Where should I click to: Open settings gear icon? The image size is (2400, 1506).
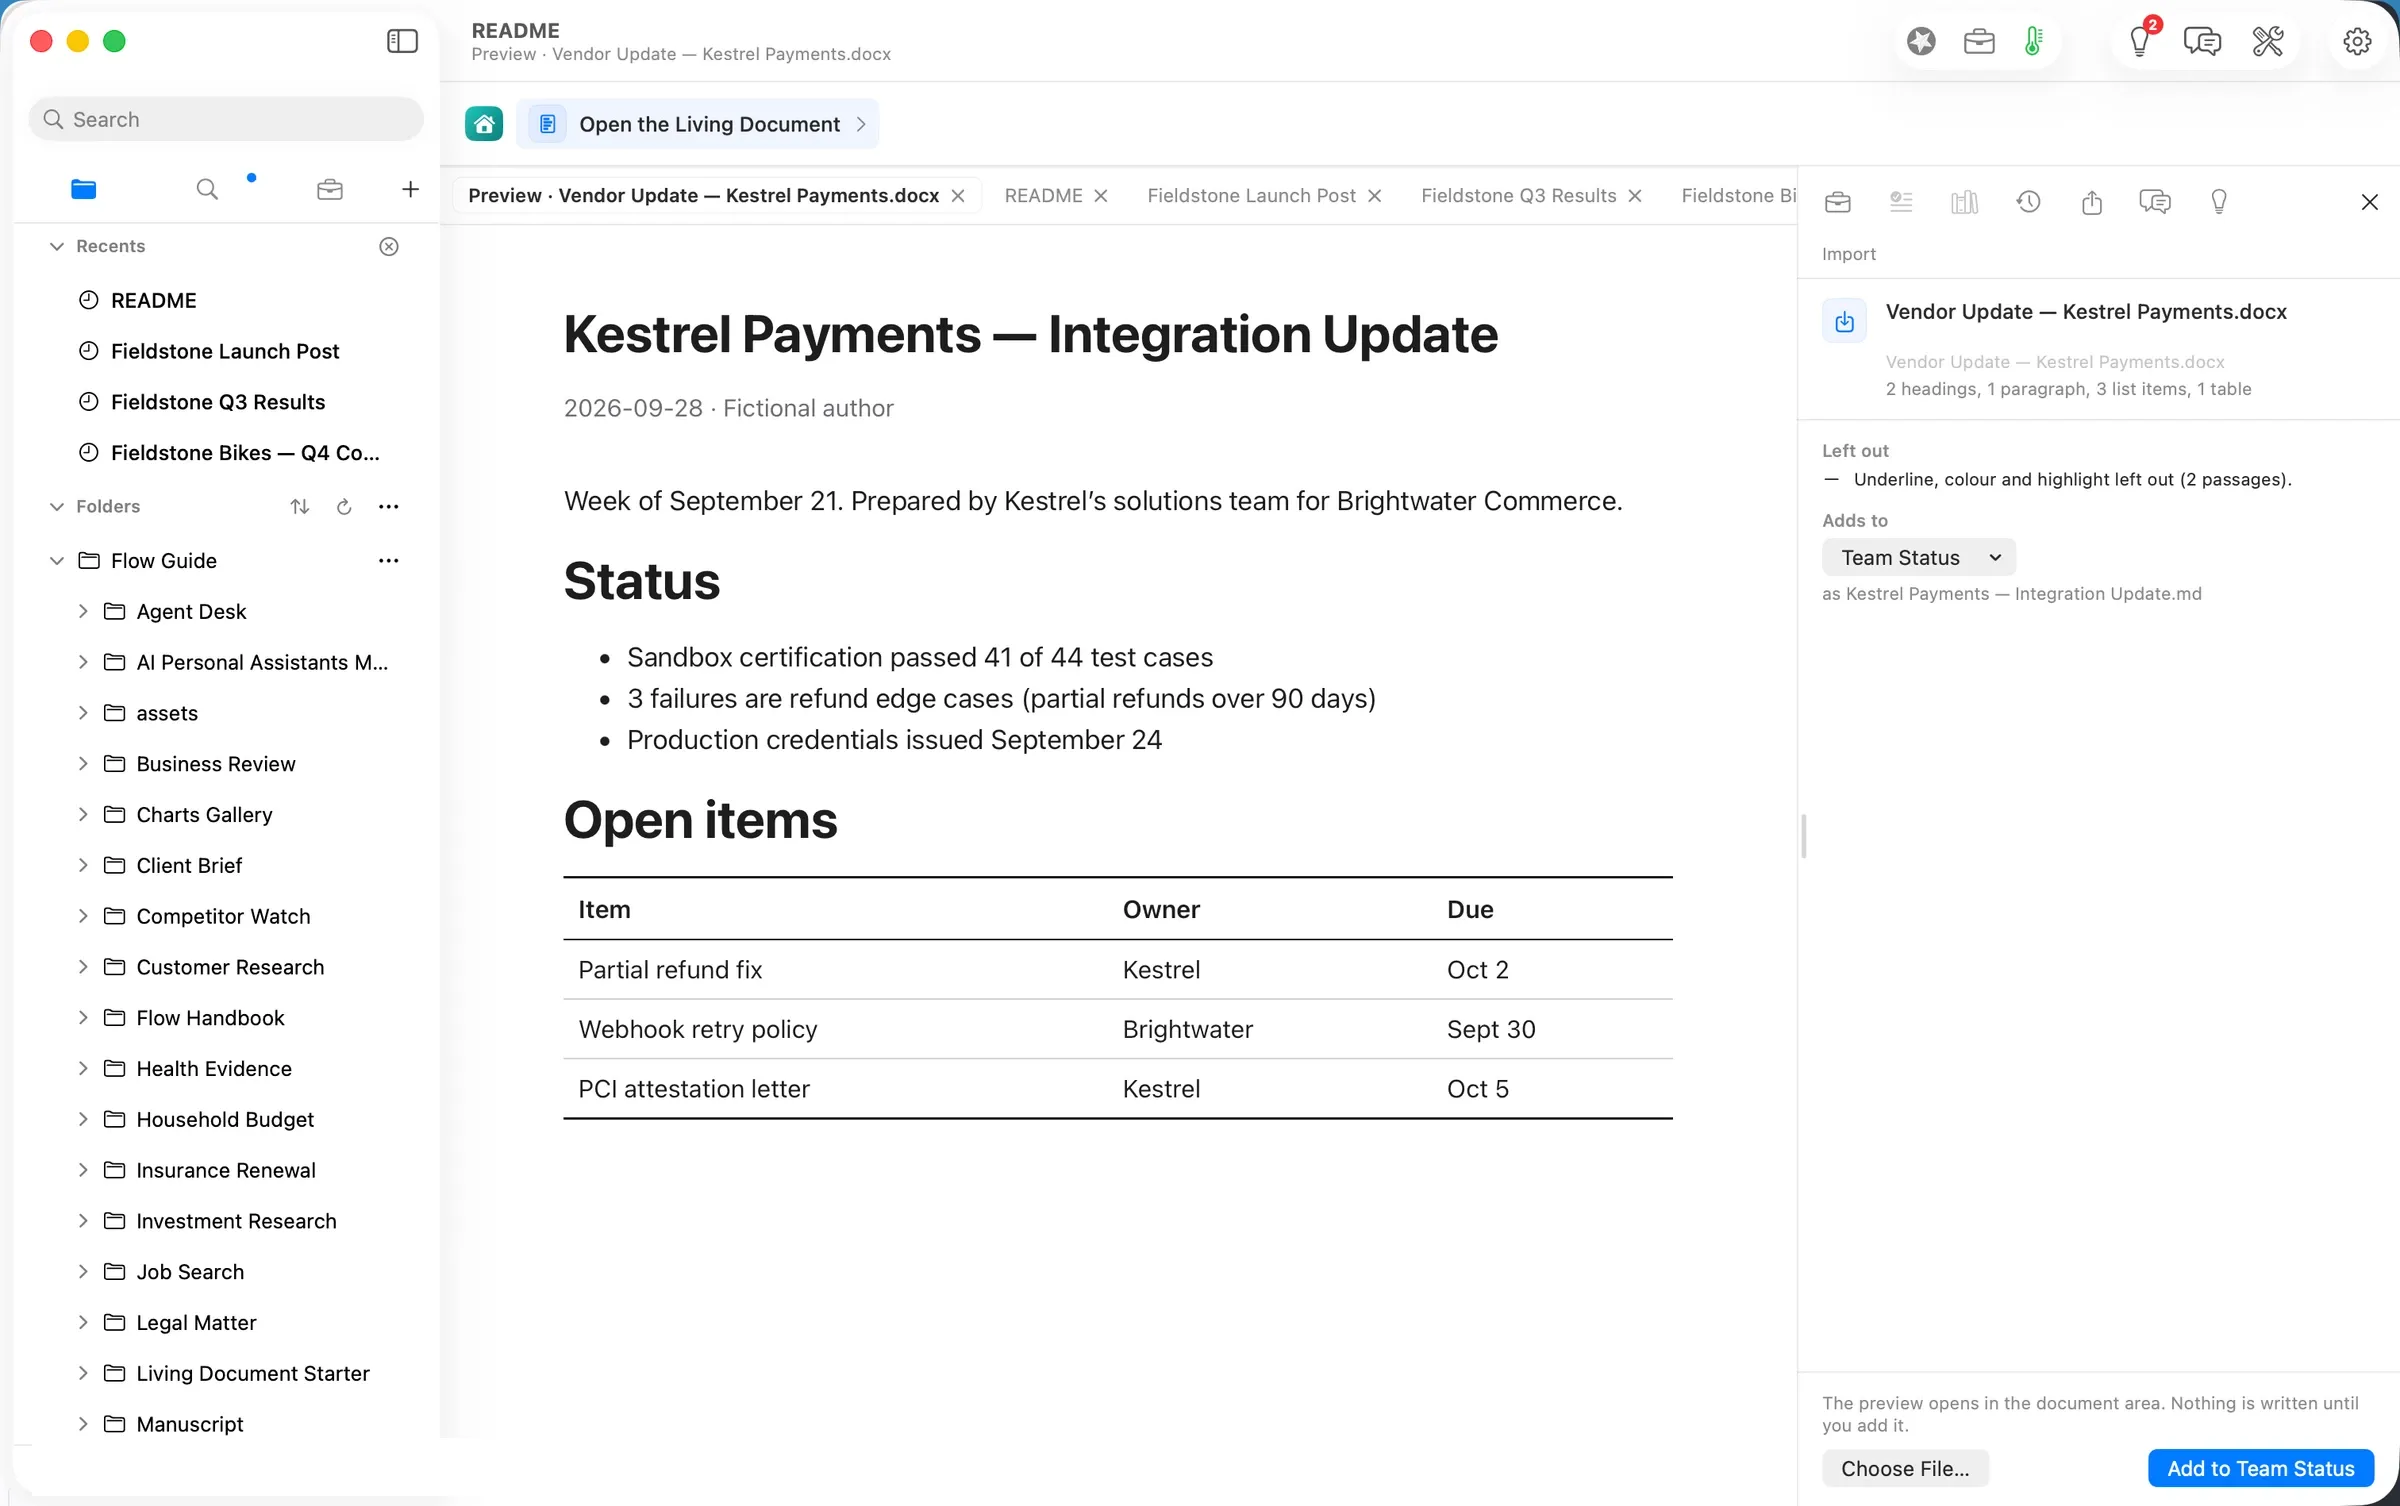(2357, 41)
